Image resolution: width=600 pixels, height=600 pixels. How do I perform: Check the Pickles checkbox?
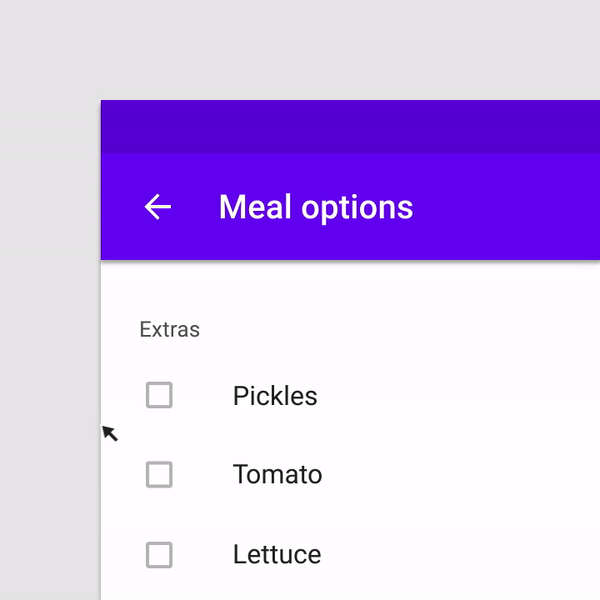click(159, 395)
